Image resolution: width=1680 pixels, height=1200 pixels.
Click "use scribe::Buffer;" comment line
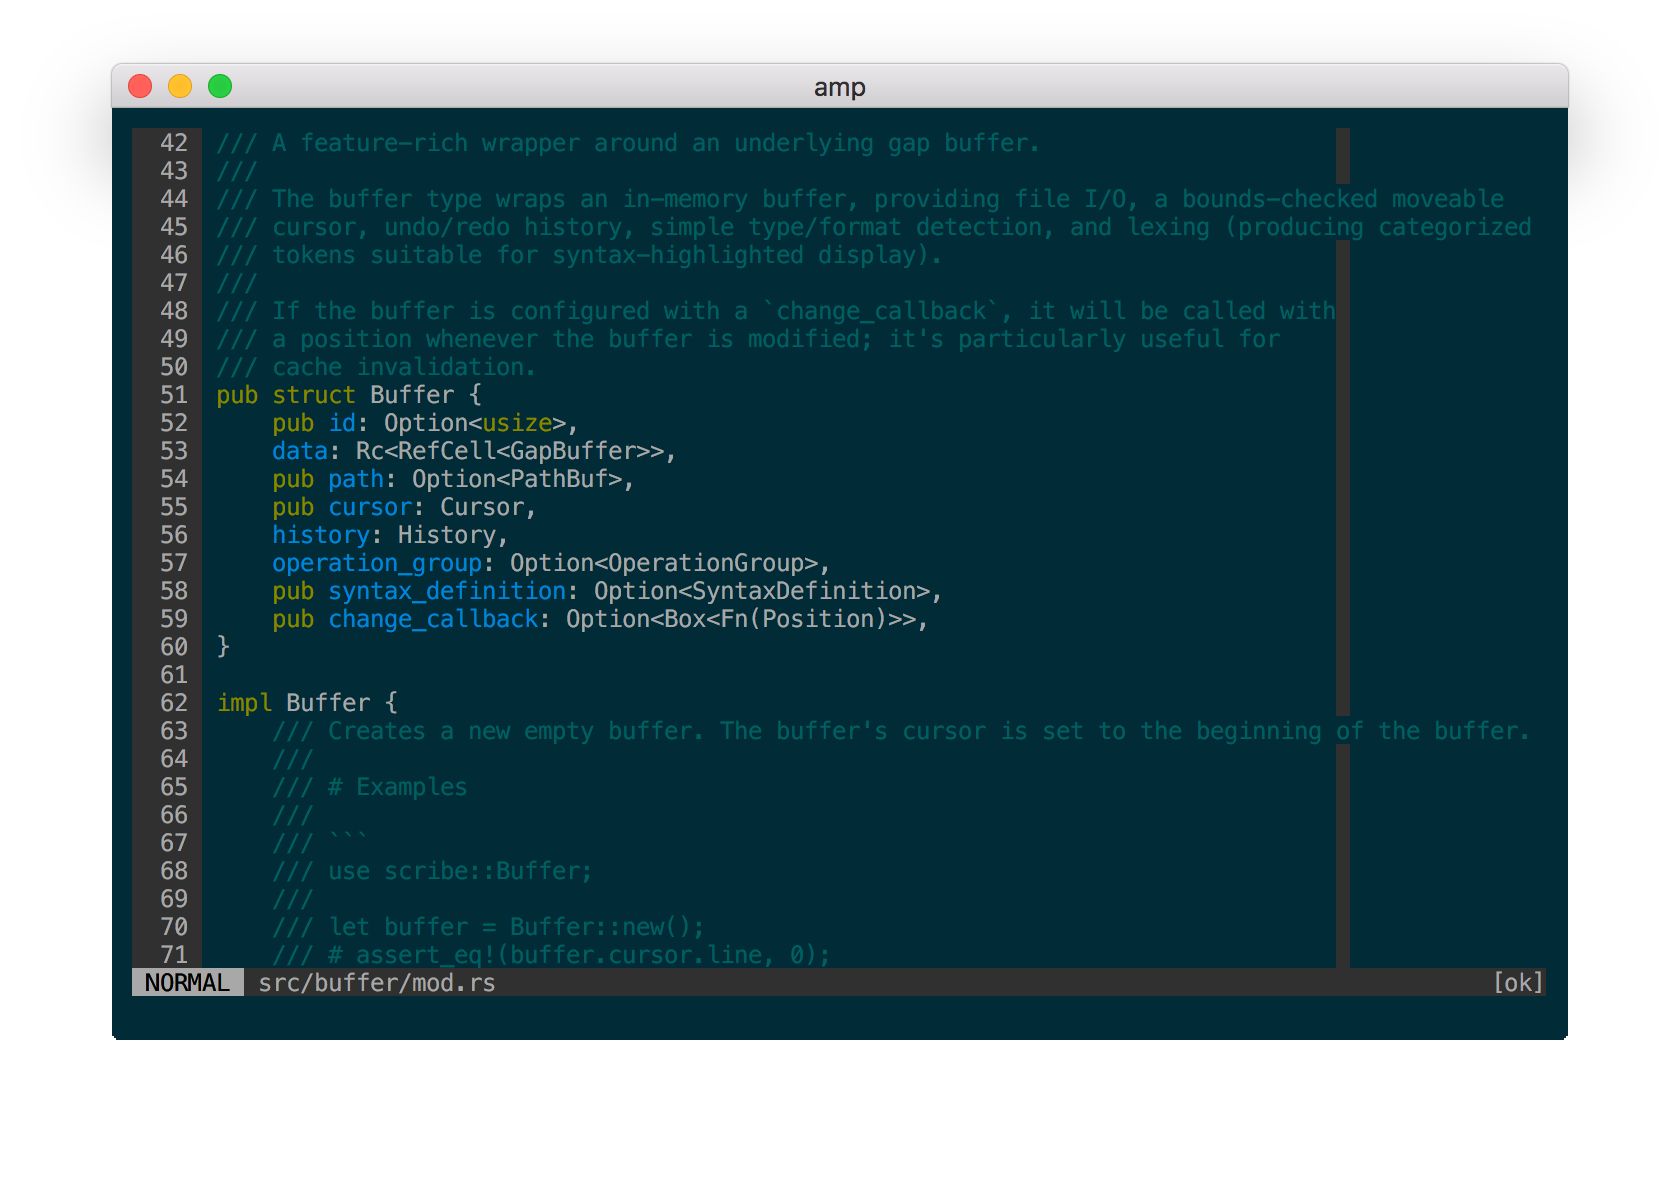[x=461, y=871]
